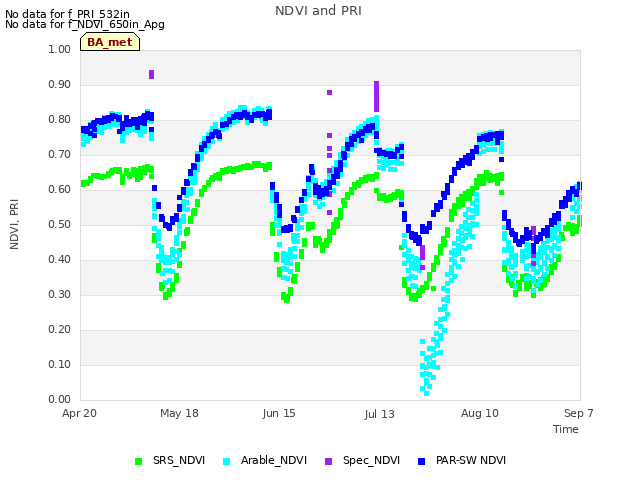Click the 0.20 y-axis tick label
The width and height of the screenshot is (640, 480).
click(x=60, y=329)
